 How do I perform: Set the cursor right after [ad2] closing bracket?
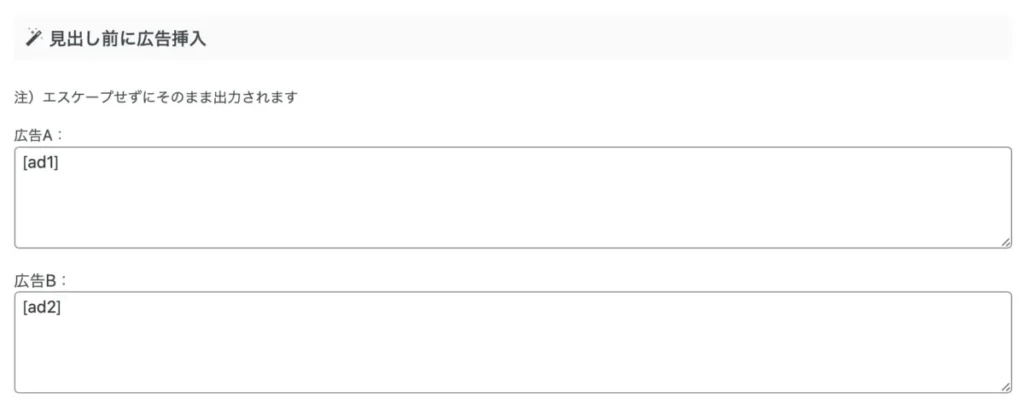[x=61, y=308]
